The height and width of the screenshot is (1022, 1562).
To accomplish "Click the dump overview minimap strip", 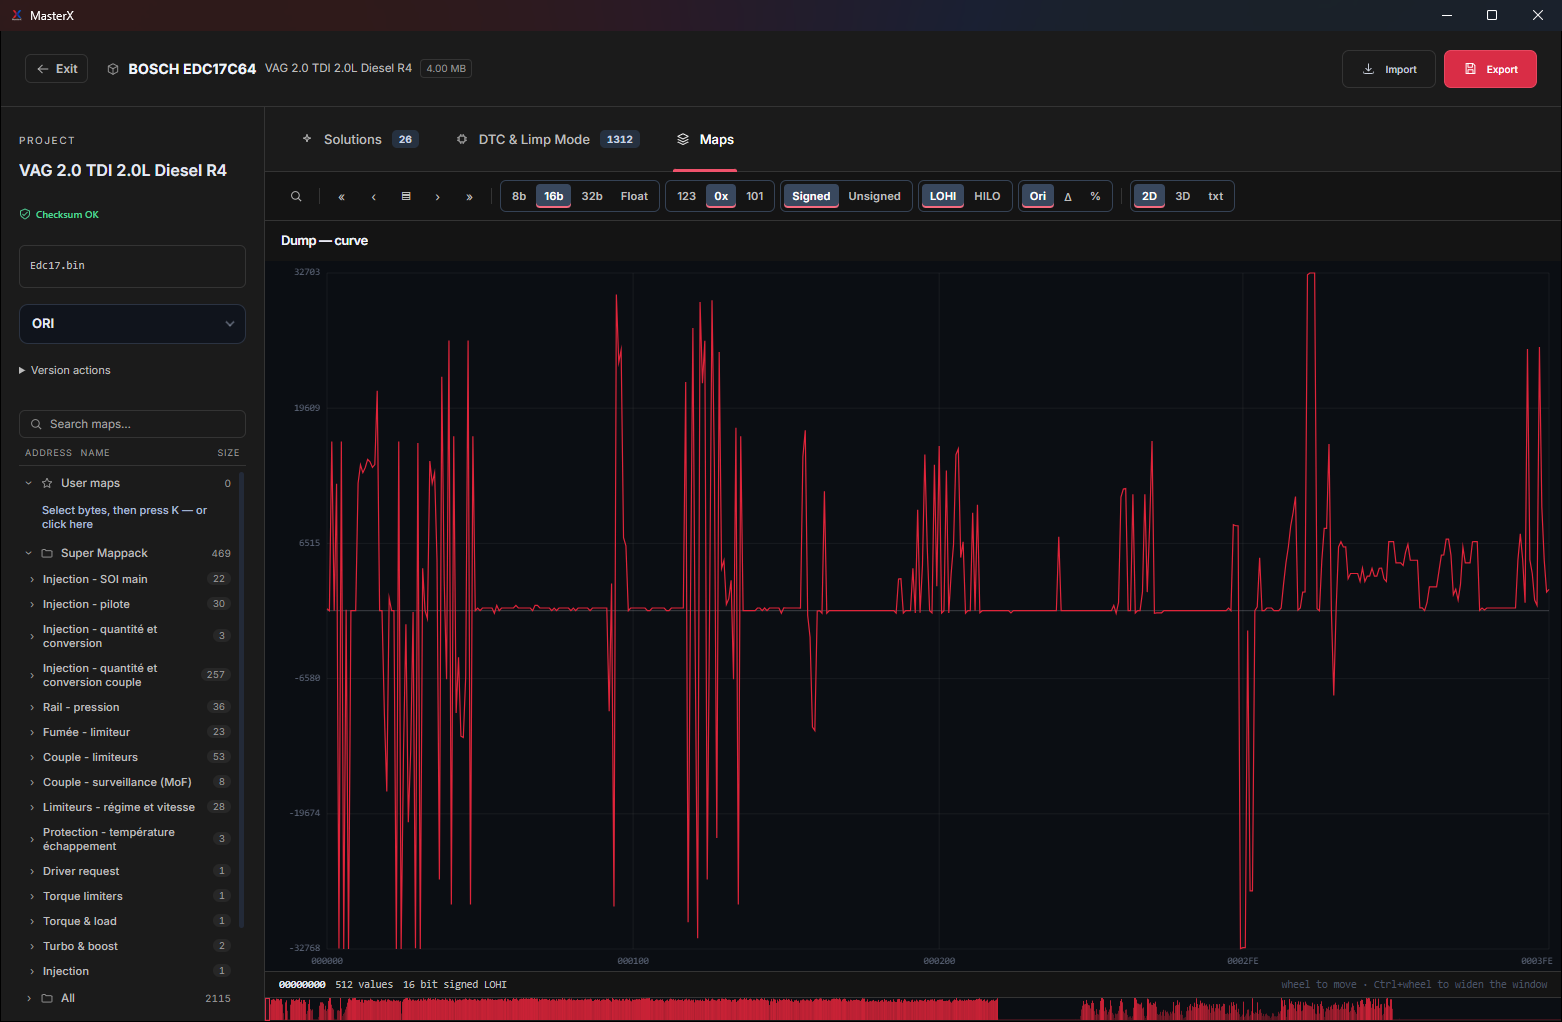I will pos(913,1009).
